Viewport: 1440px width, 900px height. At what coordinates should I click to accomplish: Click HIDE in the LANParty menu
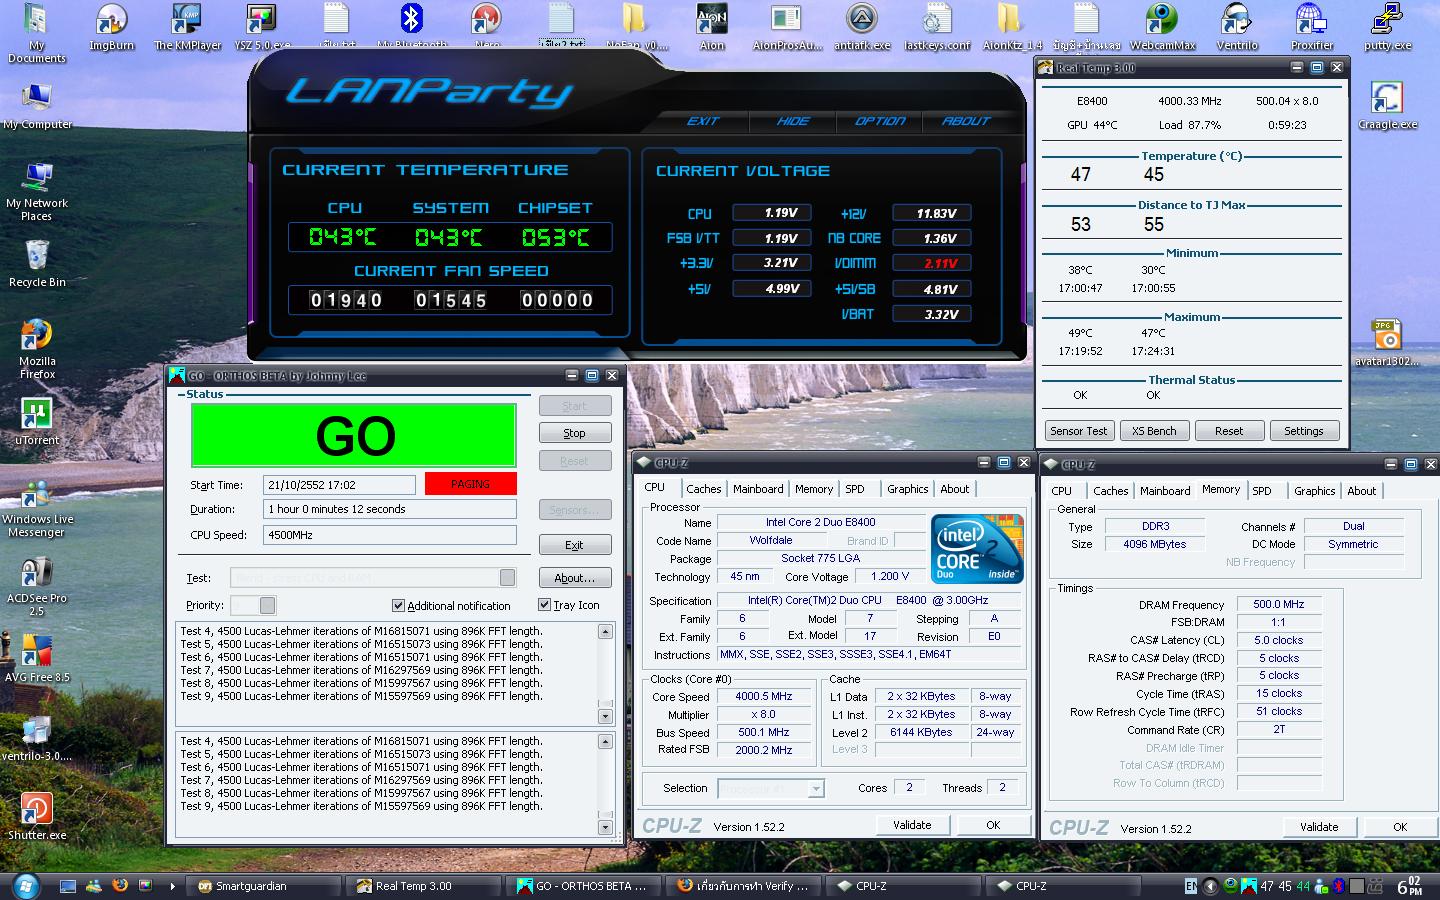coord(793,121)
